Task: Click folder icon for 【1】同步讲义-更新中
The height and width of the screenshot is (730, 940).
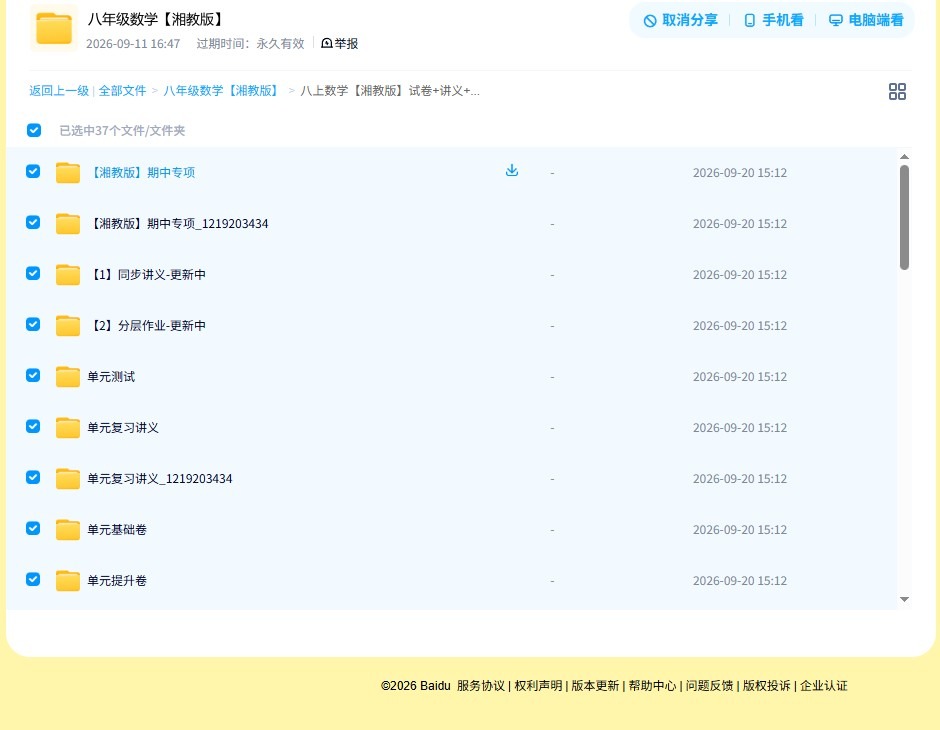Action: 68,274
